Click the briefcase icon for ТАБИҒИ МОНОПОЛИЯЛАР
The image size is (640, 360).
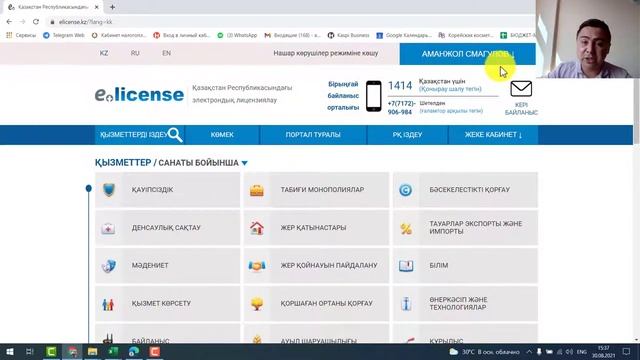click(257, 190)
